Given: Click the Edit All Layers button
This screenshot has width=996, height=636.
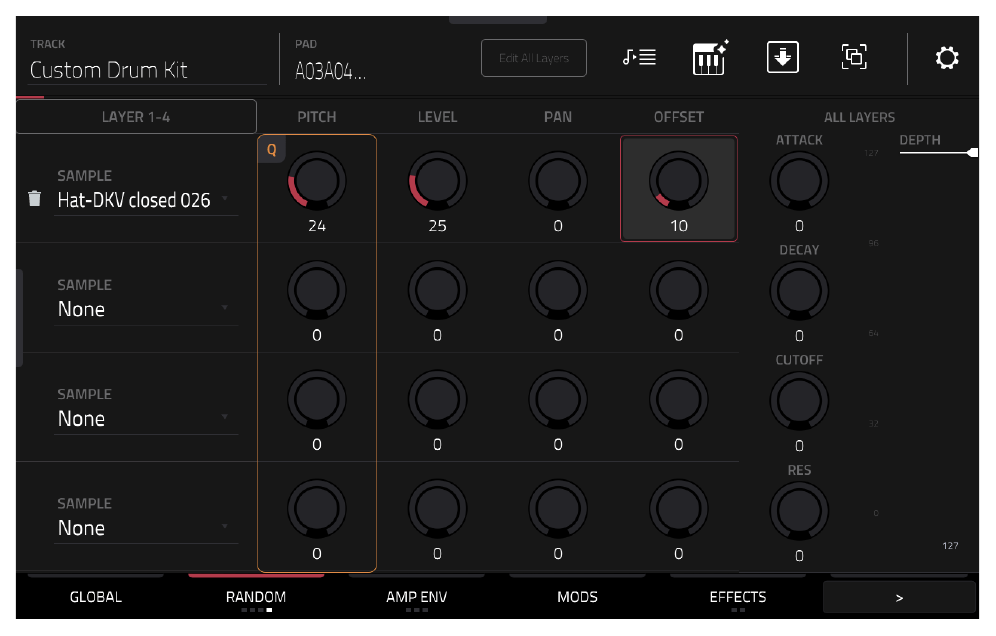Looking at the screenshot, I should point(534,58).
